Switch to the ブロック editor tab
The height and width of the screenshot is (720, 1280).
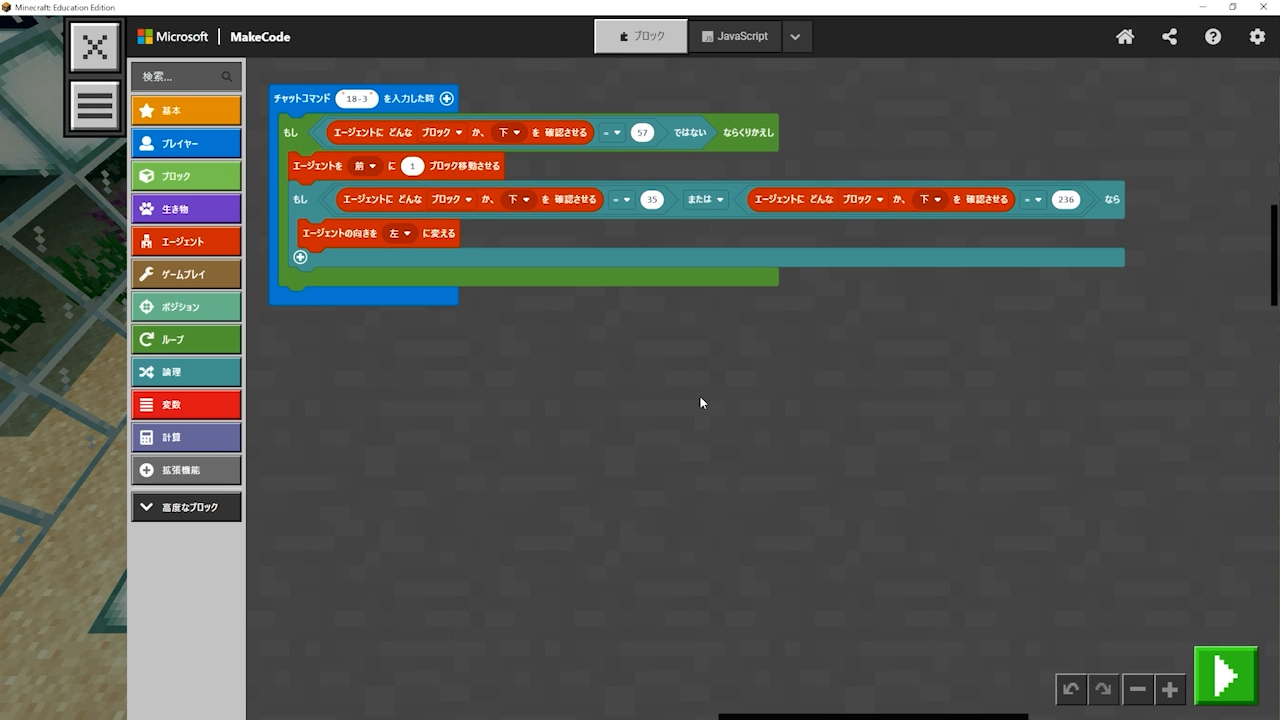pos(641,36)
